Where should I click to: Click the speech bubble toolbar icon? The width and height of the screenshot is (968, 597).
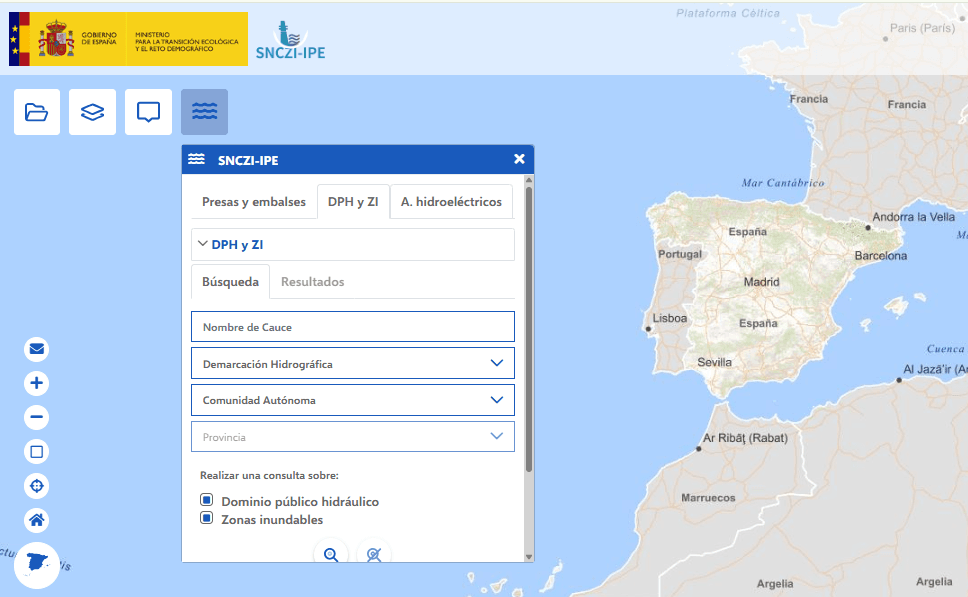pos(149,112)
